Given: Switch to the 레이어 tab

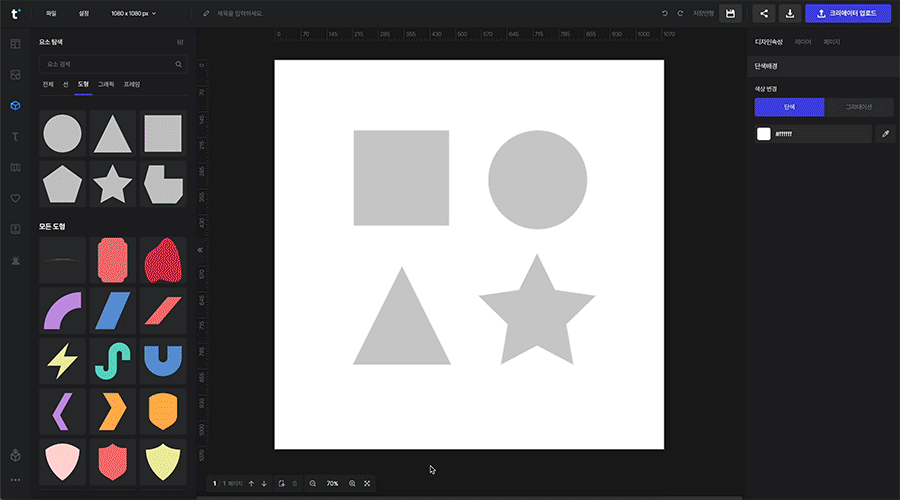Looking at the screenshot, I should (x=803, y=42).
